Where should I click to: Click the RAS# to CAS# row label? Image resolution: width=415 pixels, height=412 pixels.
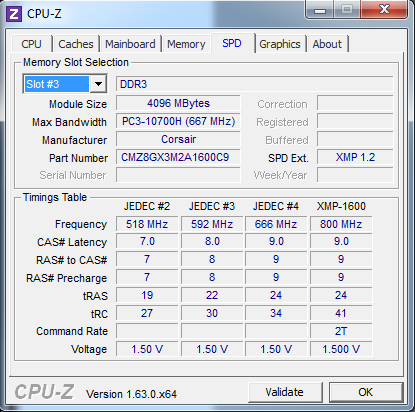[x=72, y=260]
